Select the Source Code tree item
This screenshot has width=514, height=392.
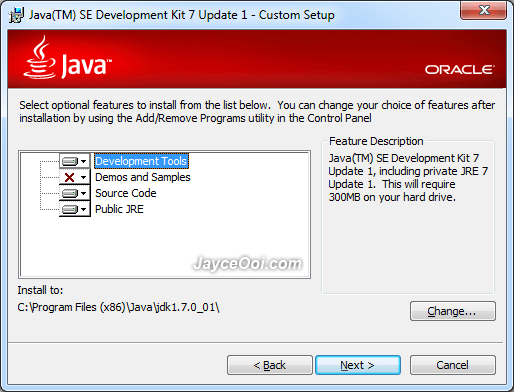click(x=126, y=193)
